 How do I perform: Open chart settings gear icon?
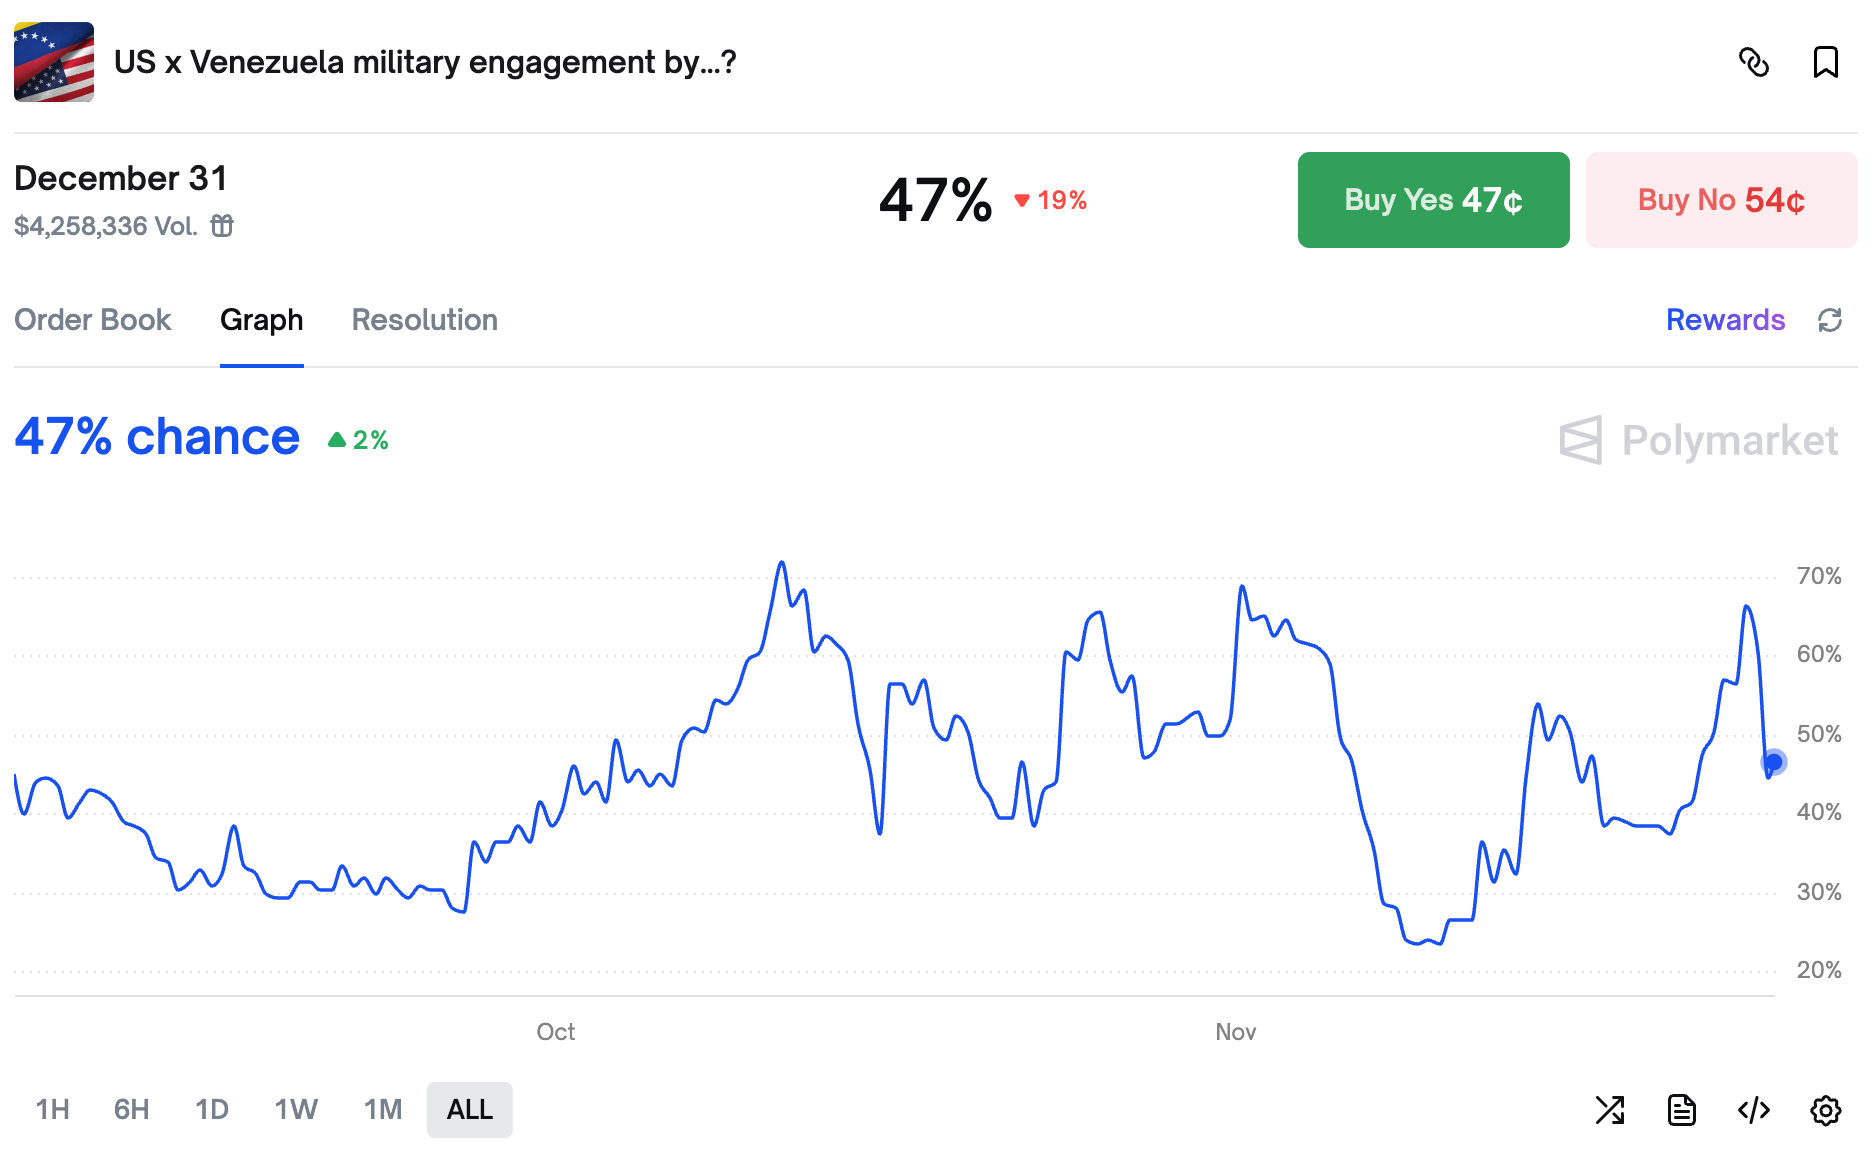[1826, 1110]
